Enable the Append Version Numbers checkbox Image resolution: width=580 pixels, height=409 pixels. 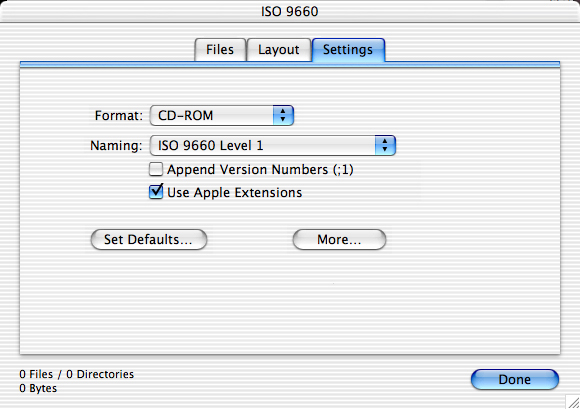156,169
